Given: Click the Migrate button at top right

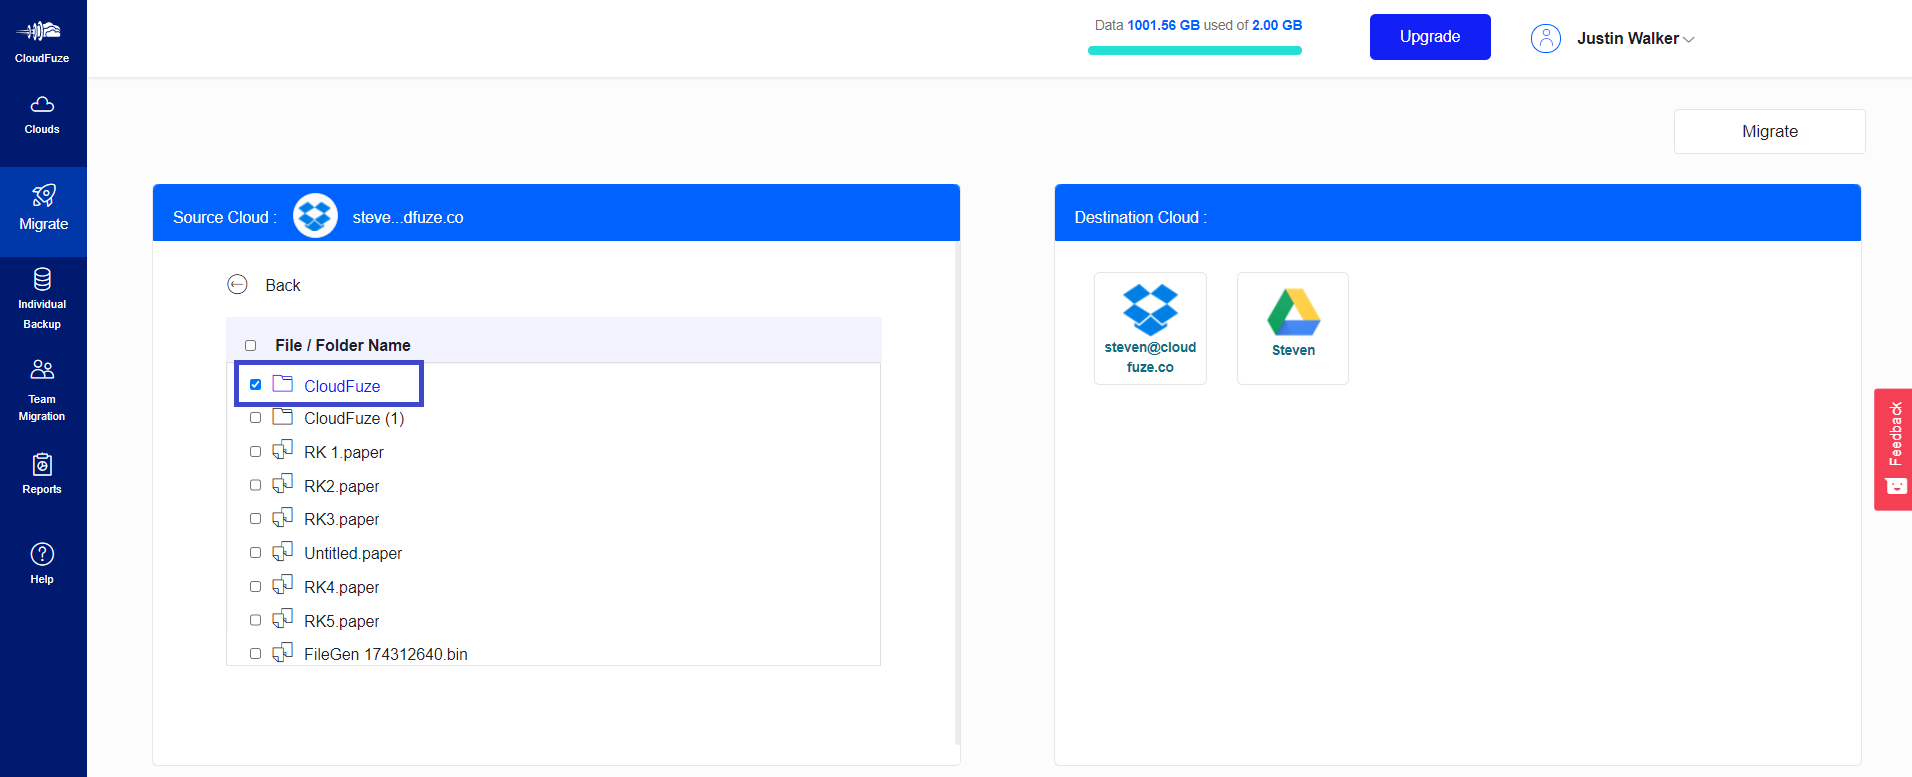Looking at the screenshot, I should click(x=1769, y=131).
